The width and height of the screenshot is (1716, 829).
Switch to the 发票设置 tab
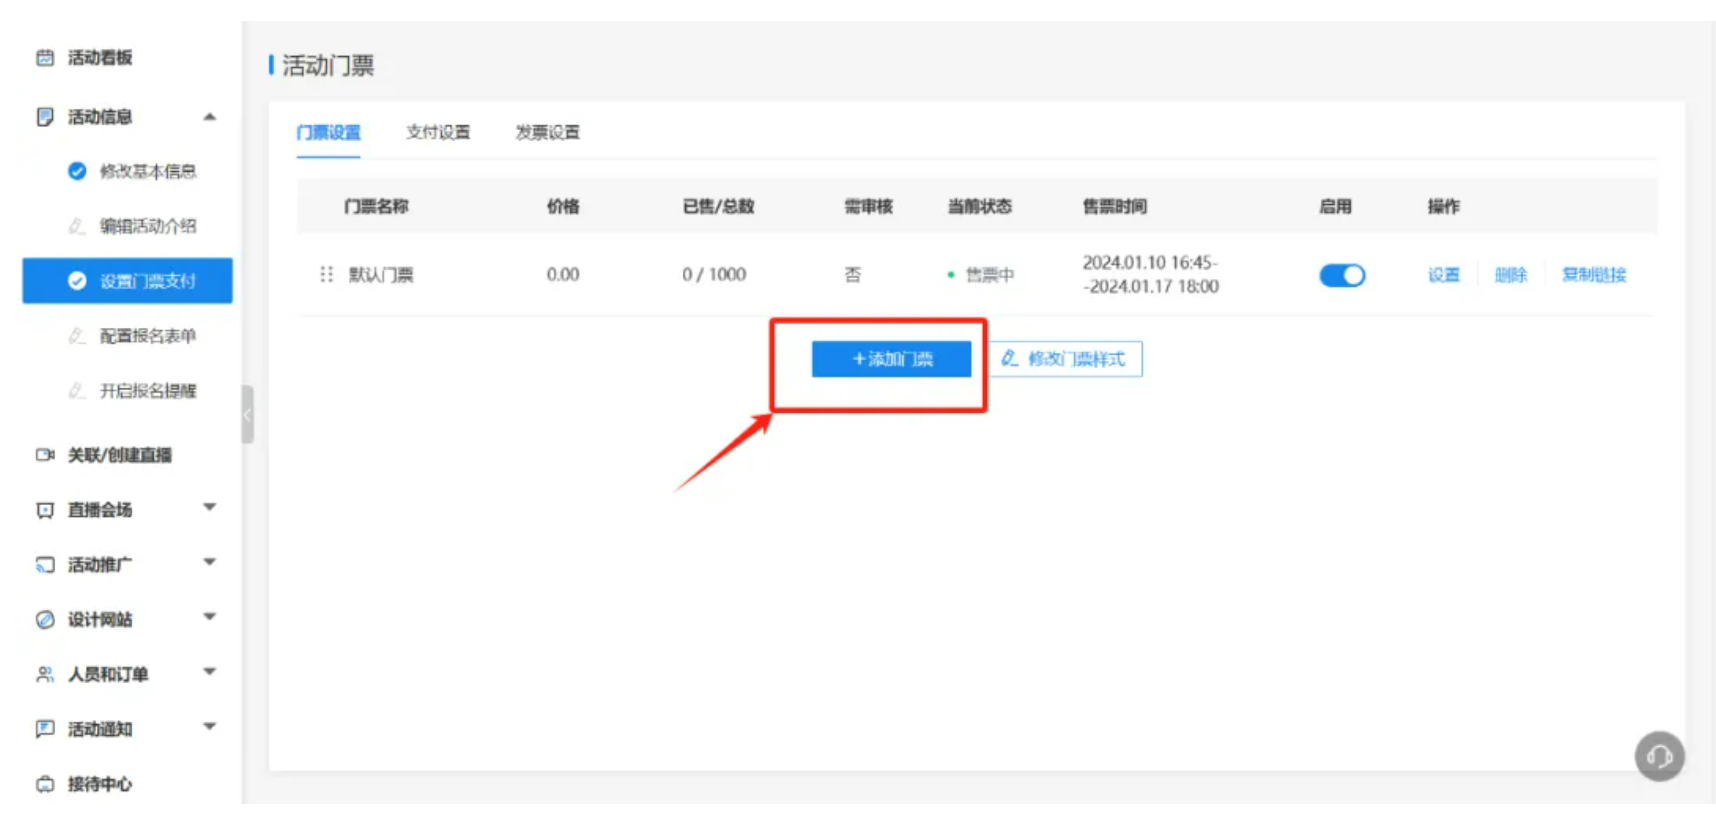pos(548,132)
